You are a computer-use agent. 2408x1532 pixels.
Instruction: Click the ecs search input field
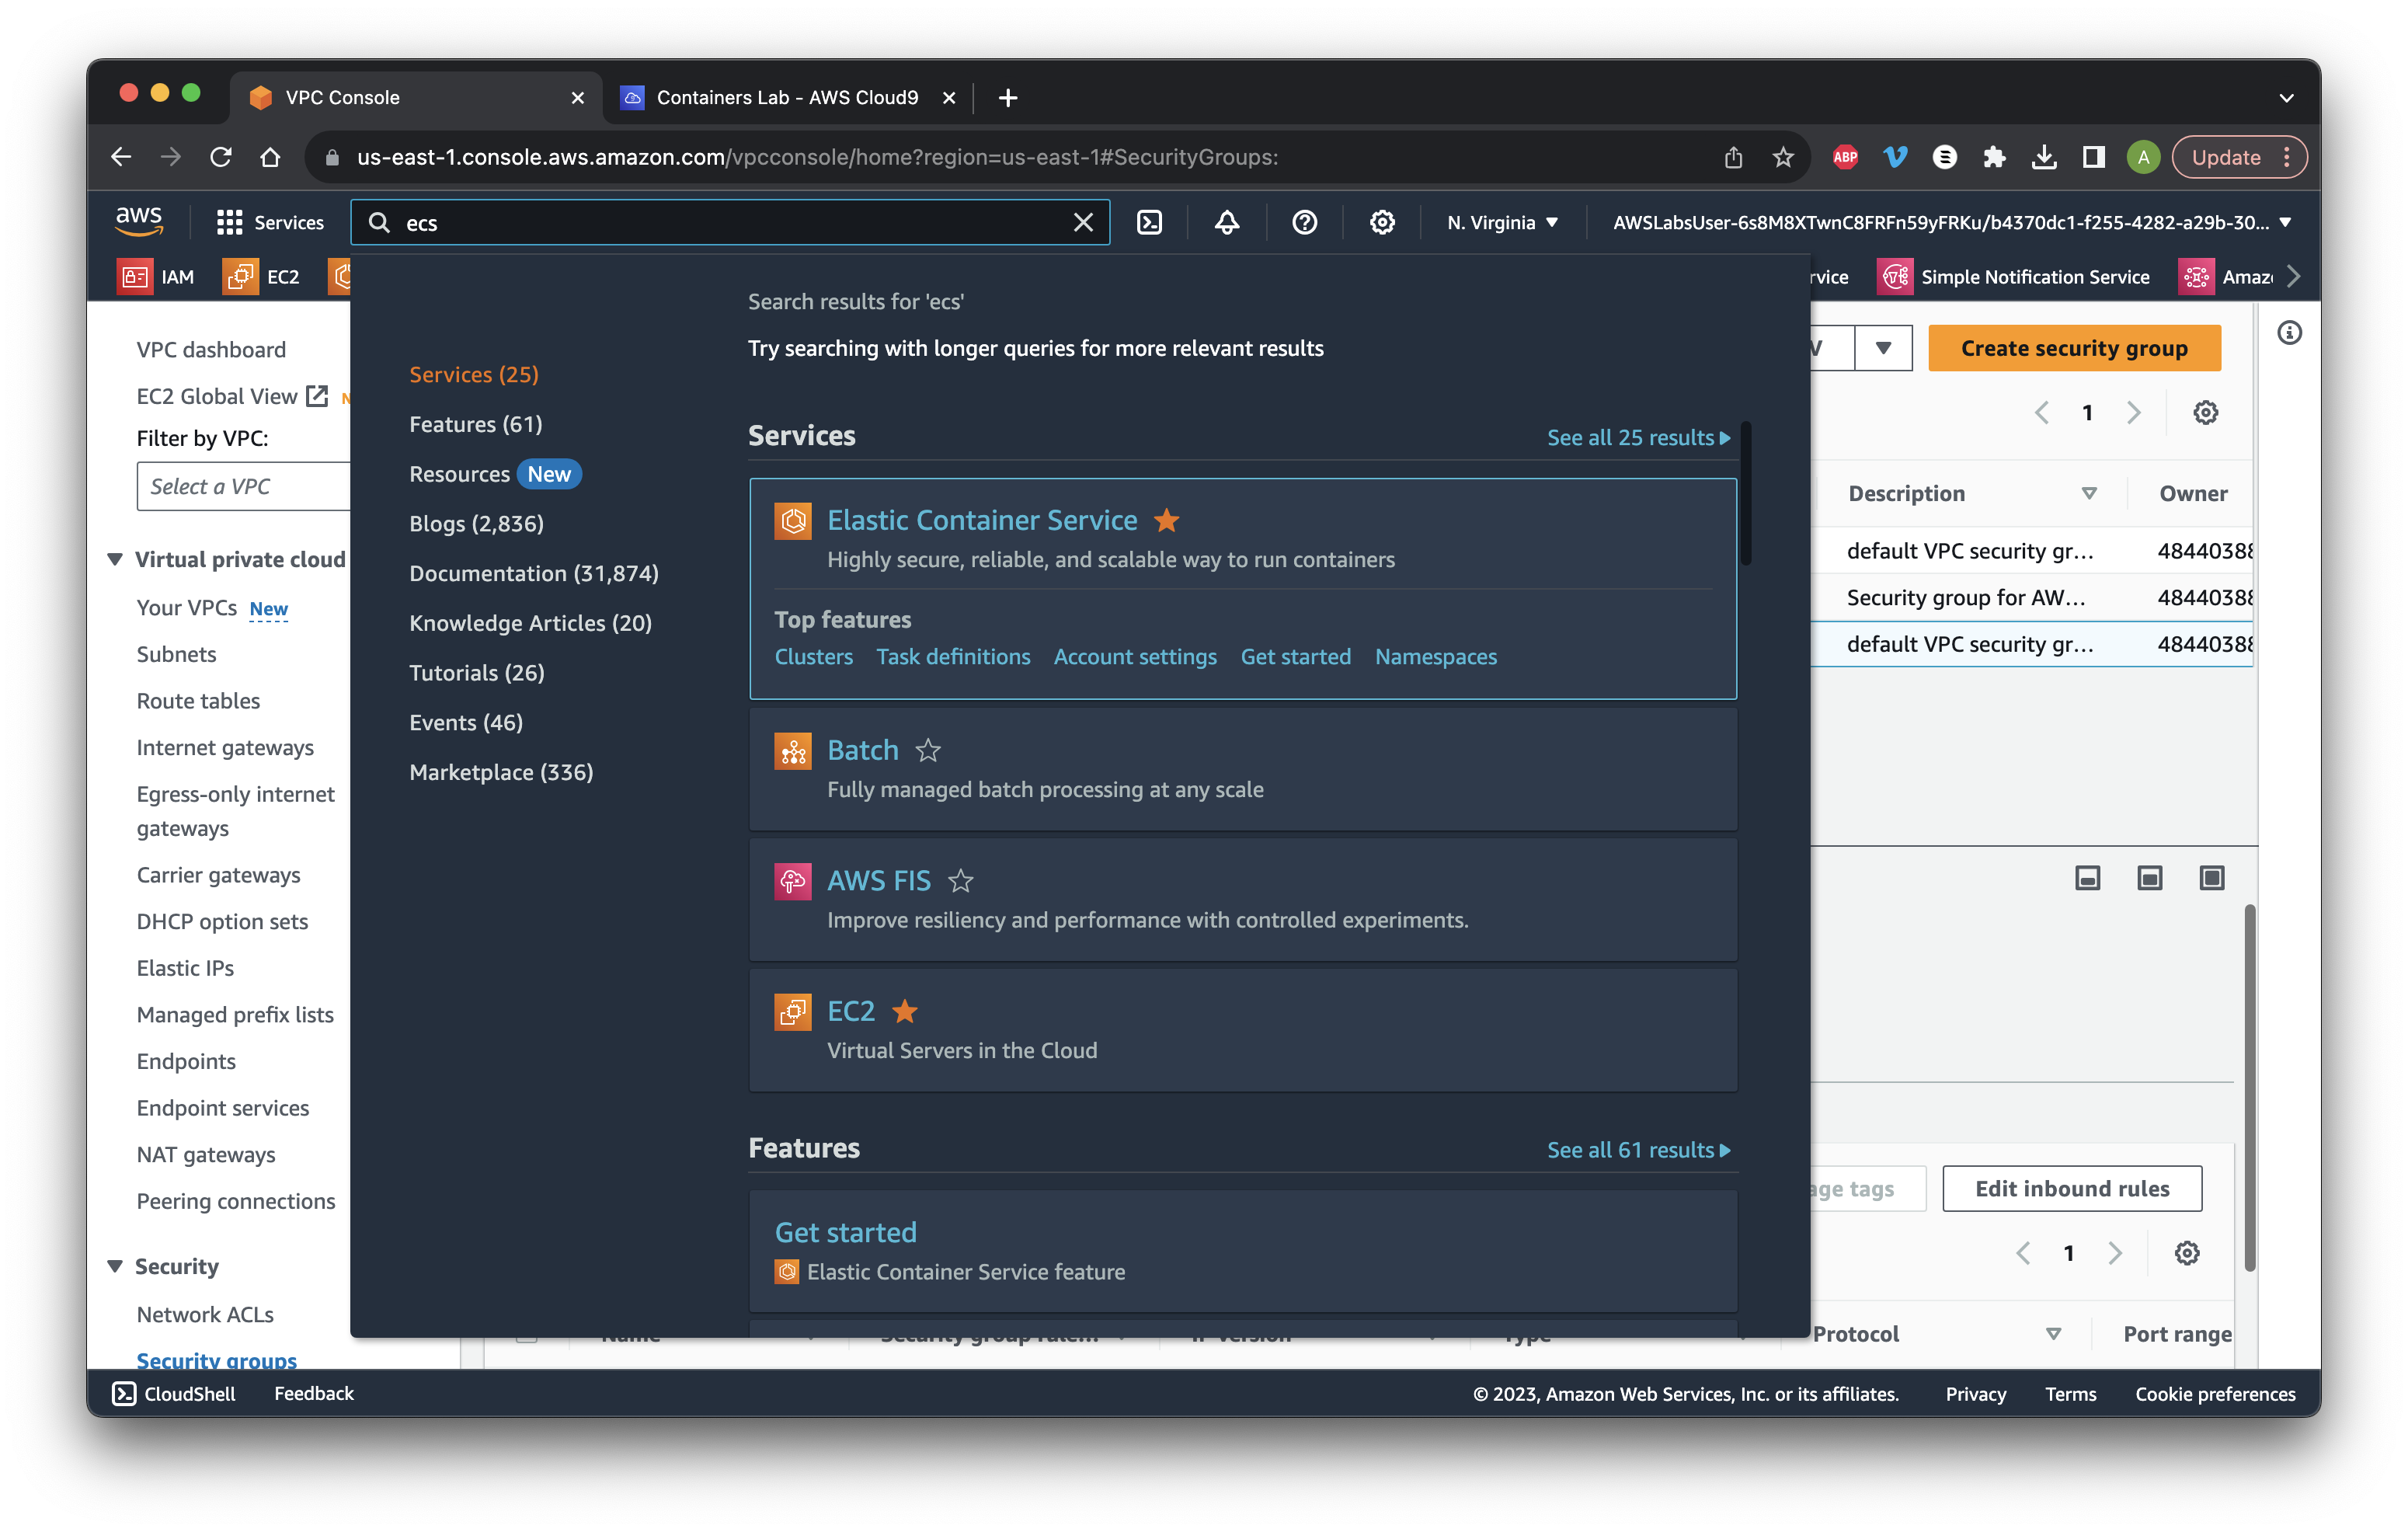click(x=730, y=222)
